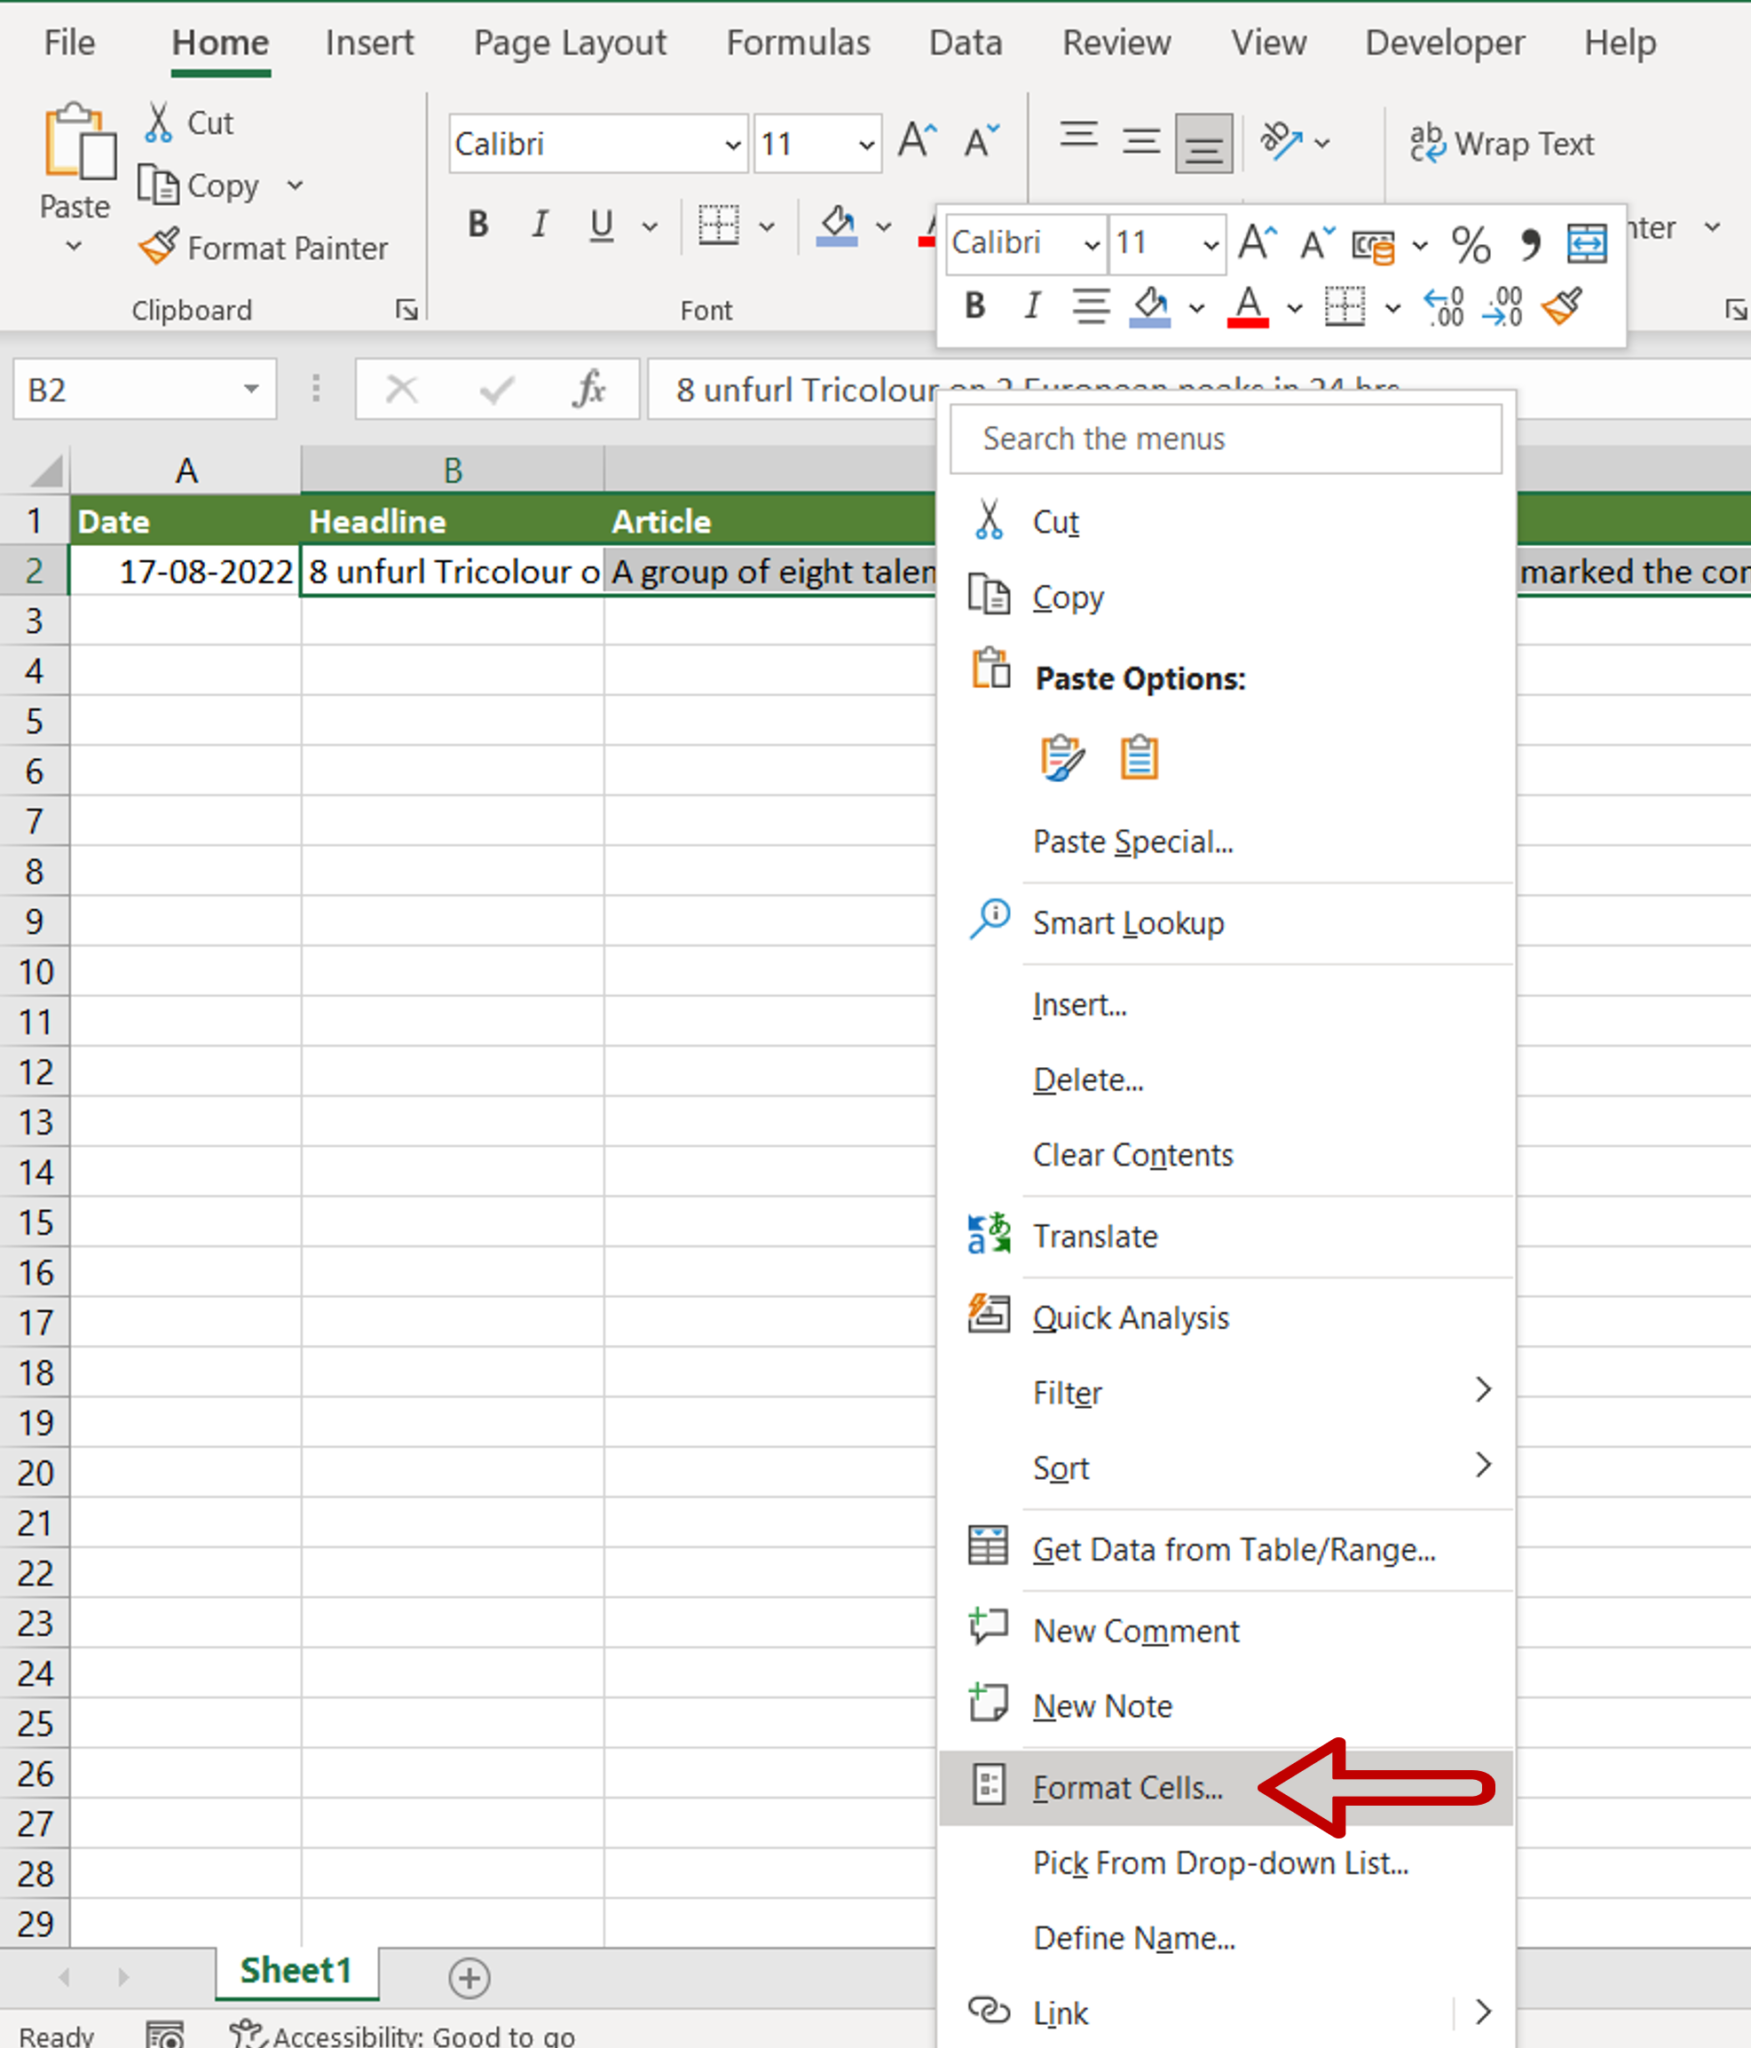Viewport: 1751px width, 2048px height.
Task: Toggle Italic in ribbon Font group
Action: [539, 225]
